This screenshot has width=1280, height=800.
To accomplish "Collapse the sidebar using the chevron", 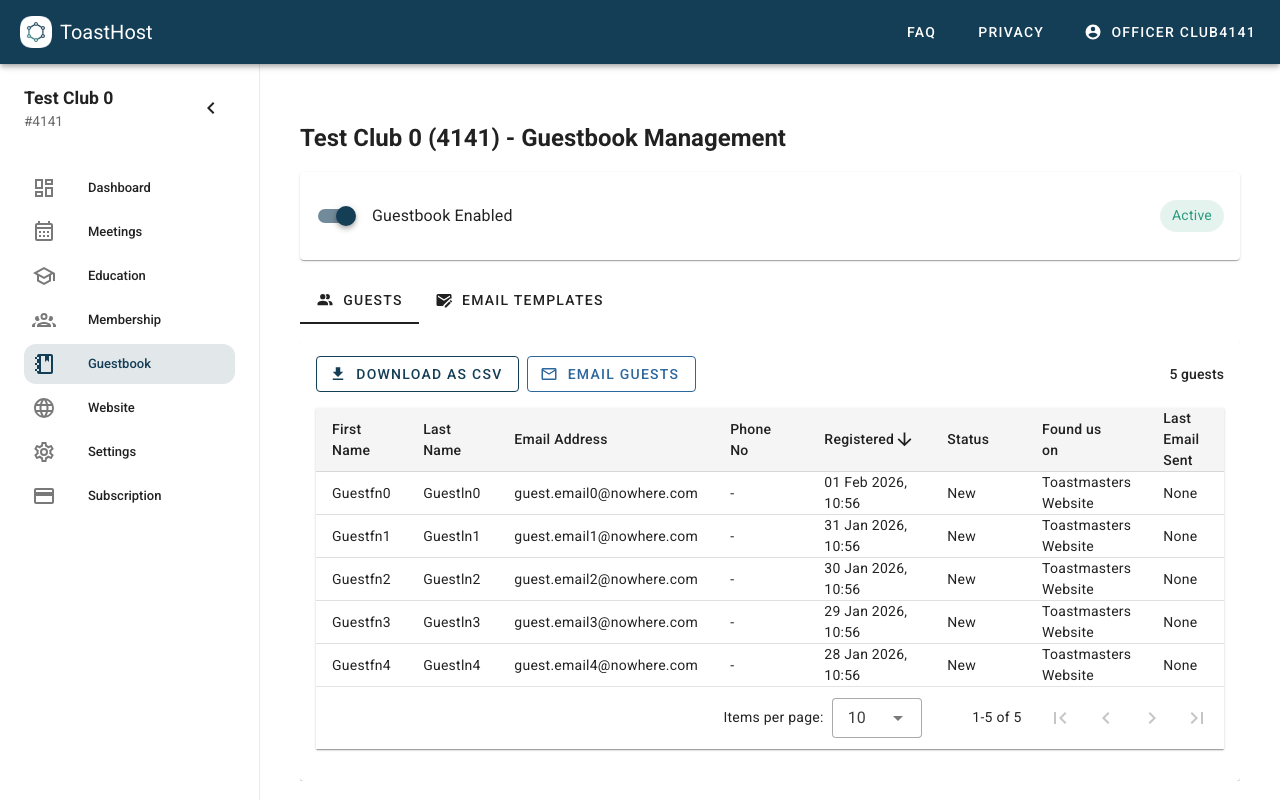I will pyautogui.click(x=211, y=107).
